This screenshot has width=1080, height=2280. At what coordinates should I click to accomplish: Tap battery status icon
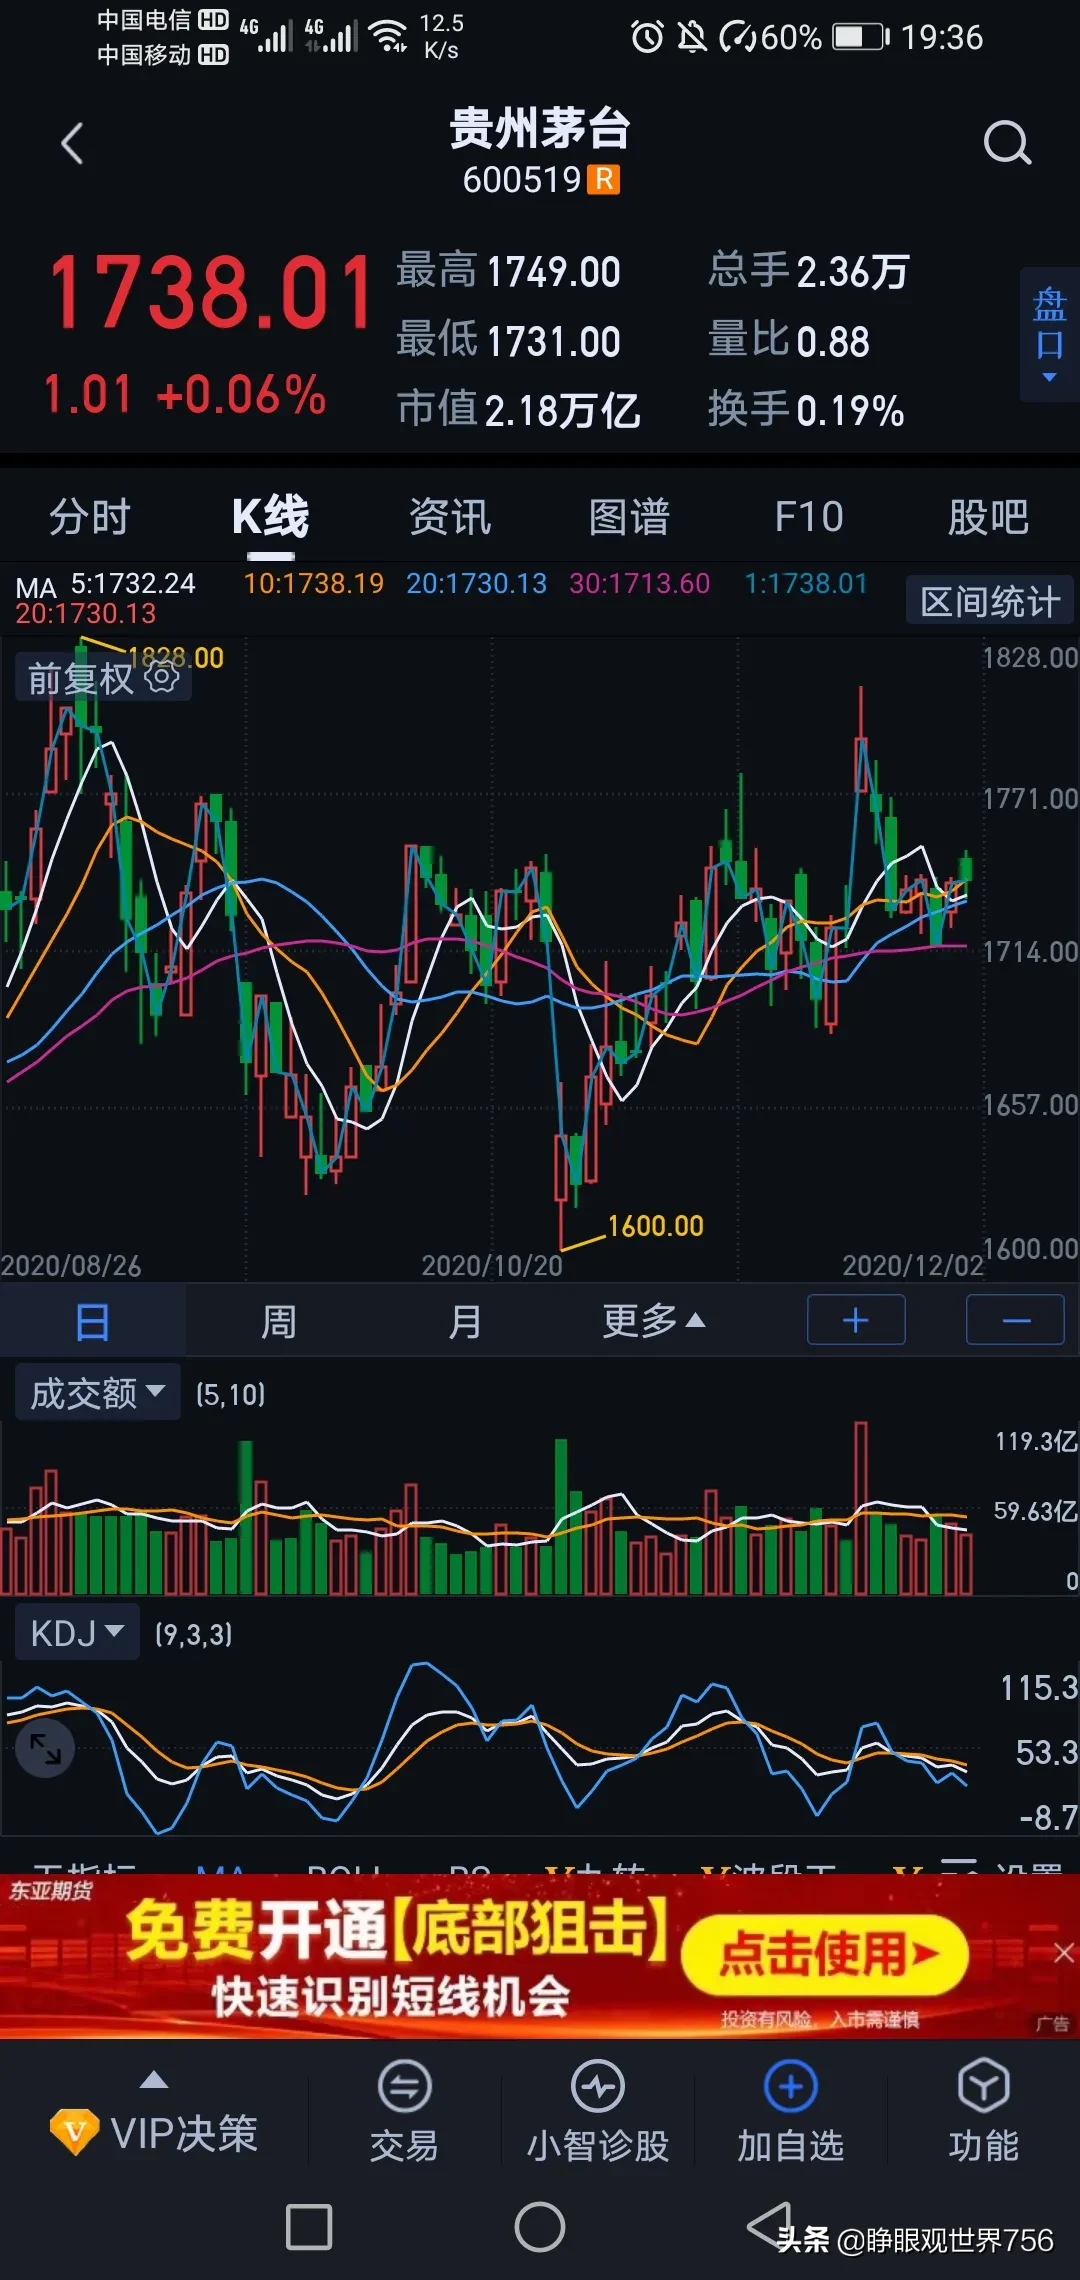tap(861, 37)
